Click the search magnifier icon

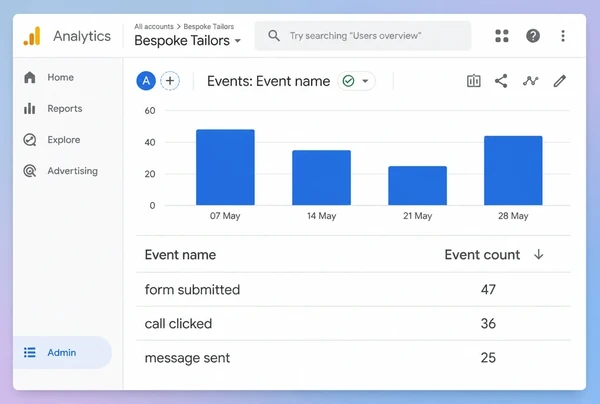click(274, 36)
